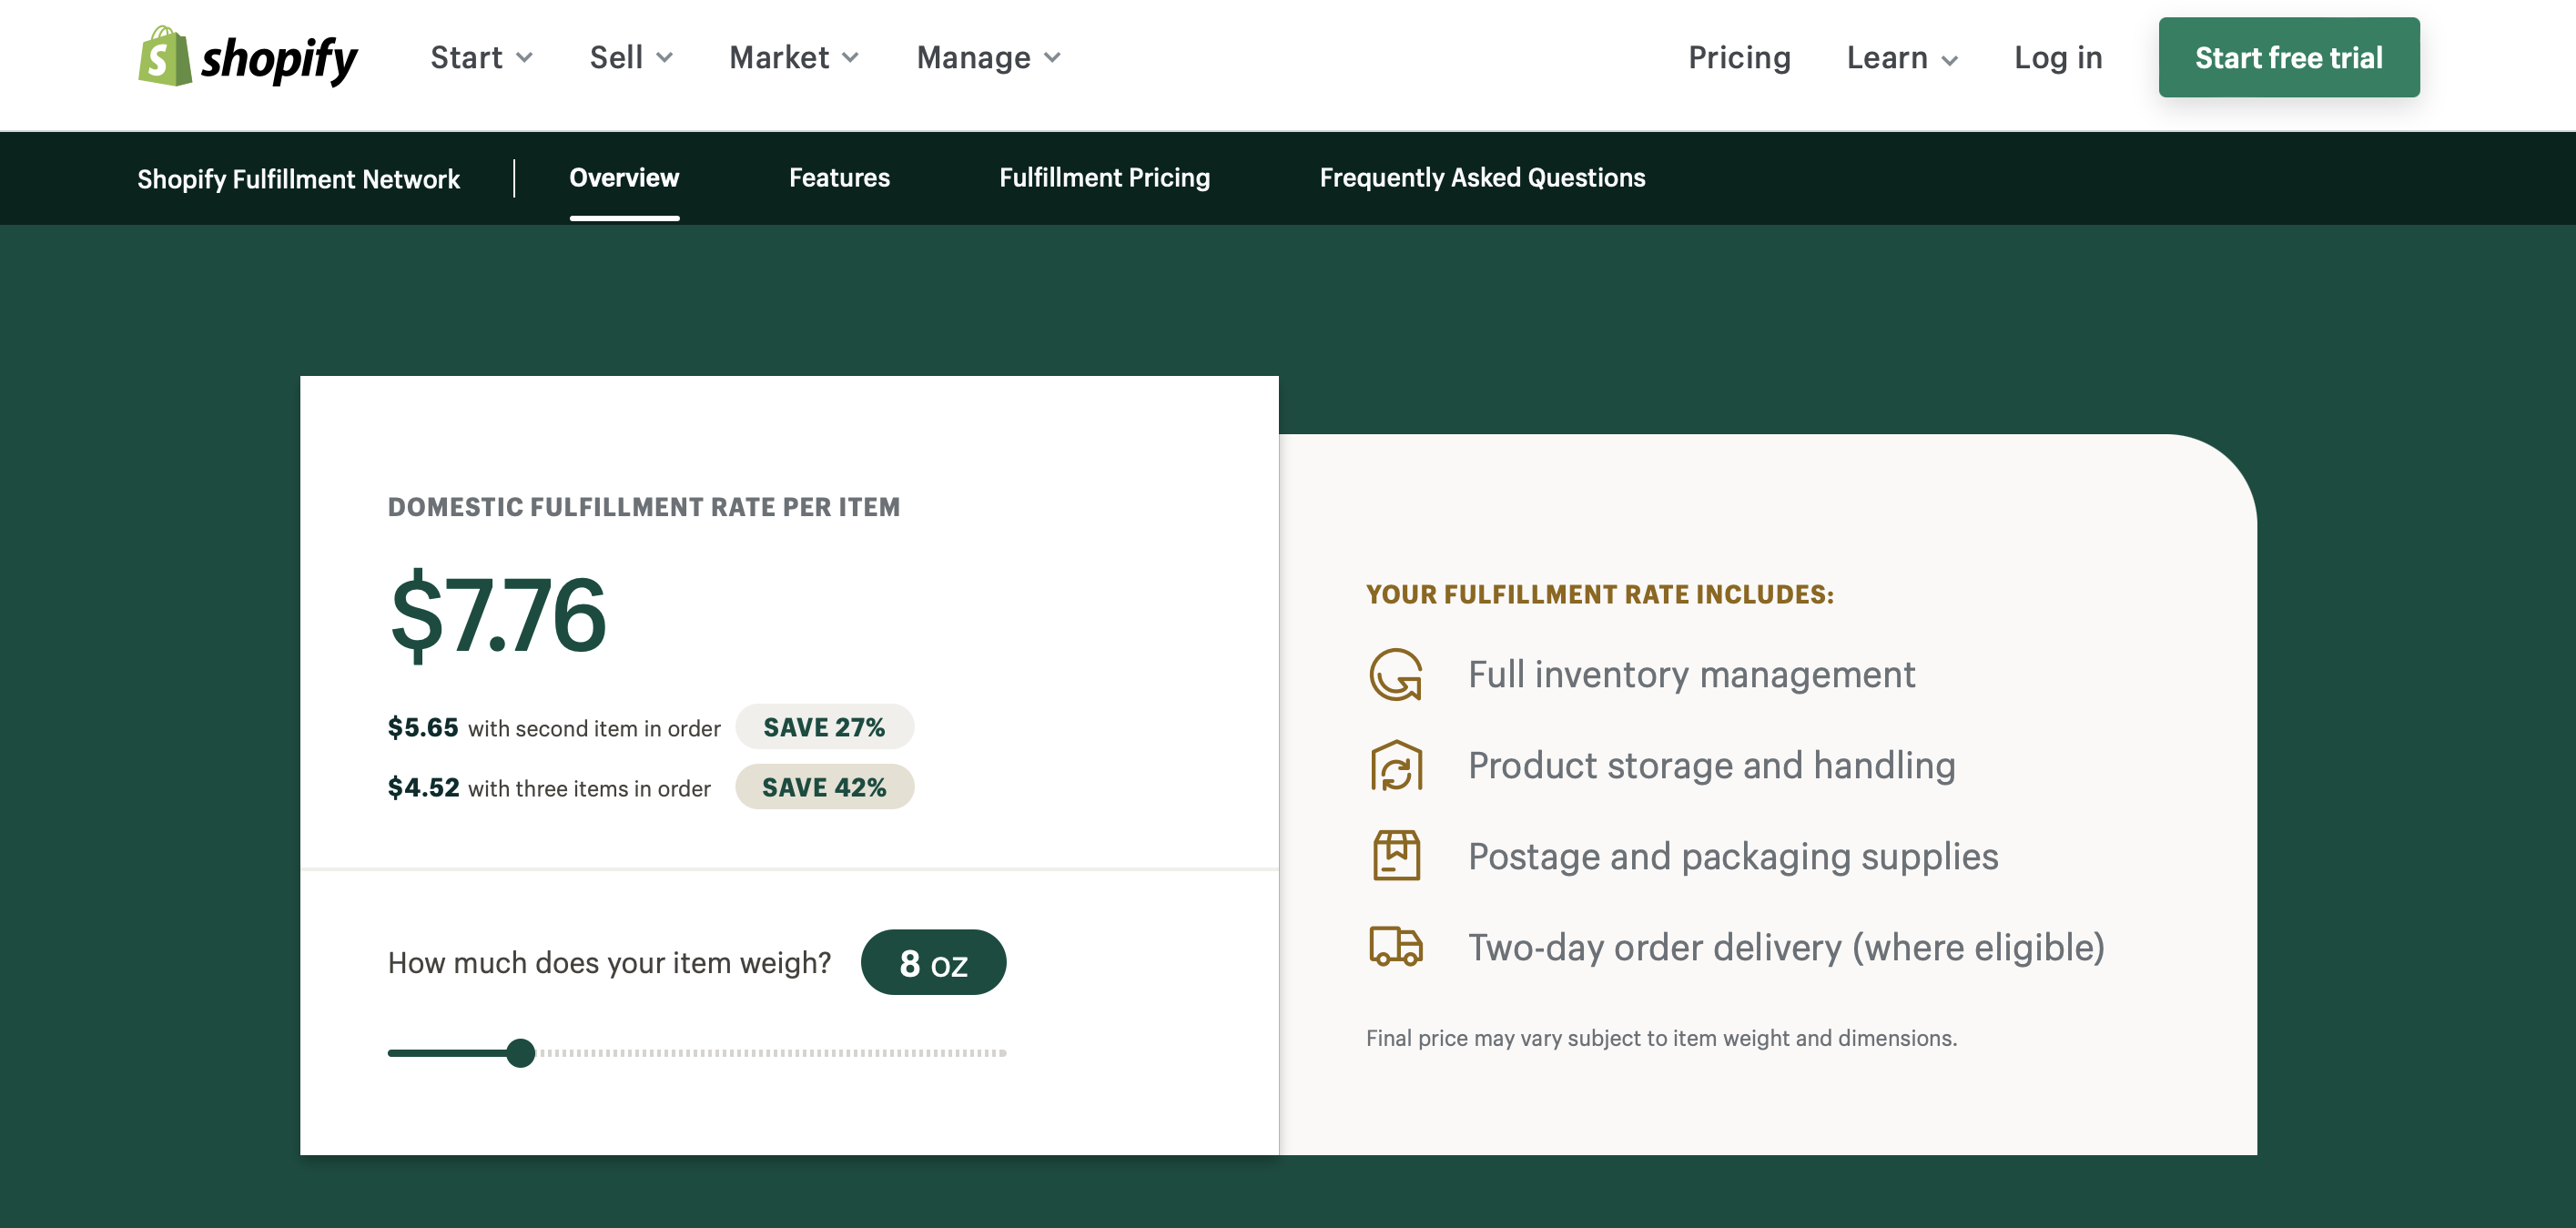Switch to the Fulfillment Pricing tab
Screen dimensions: 2576x1228
1104,177
